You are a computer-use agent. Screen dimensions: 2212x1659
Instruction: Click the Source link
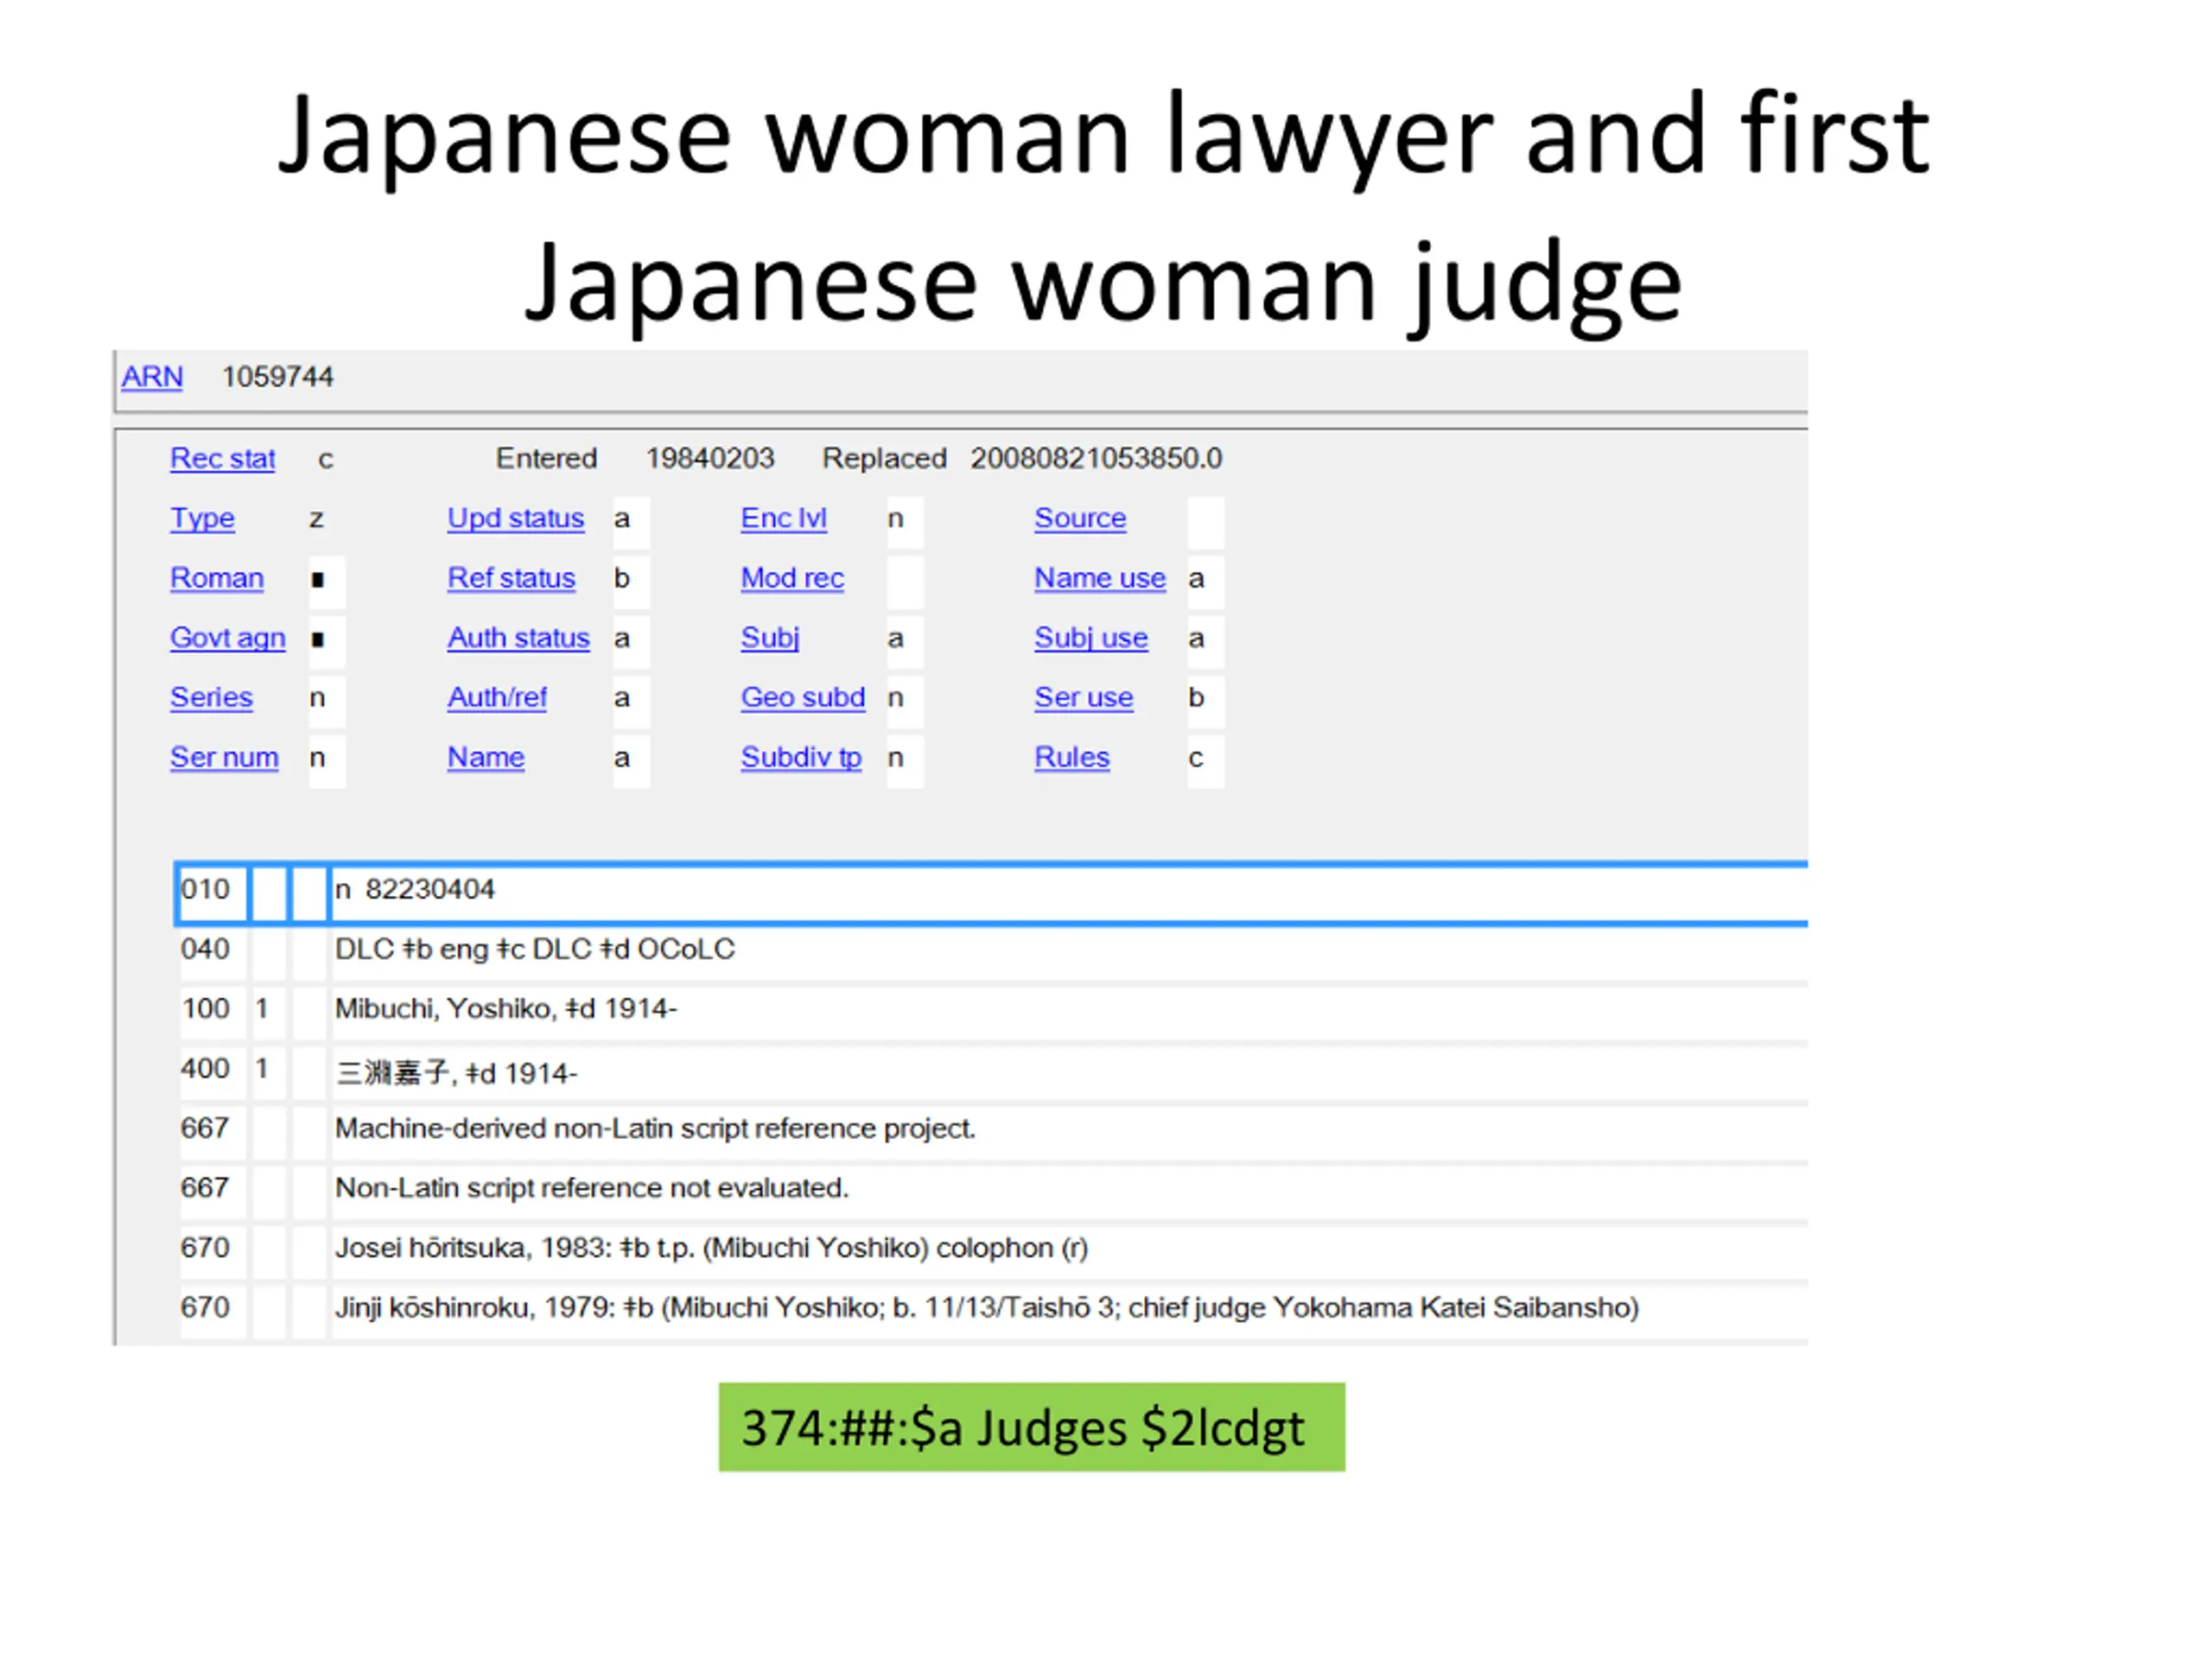click(x=1080, y=518)
